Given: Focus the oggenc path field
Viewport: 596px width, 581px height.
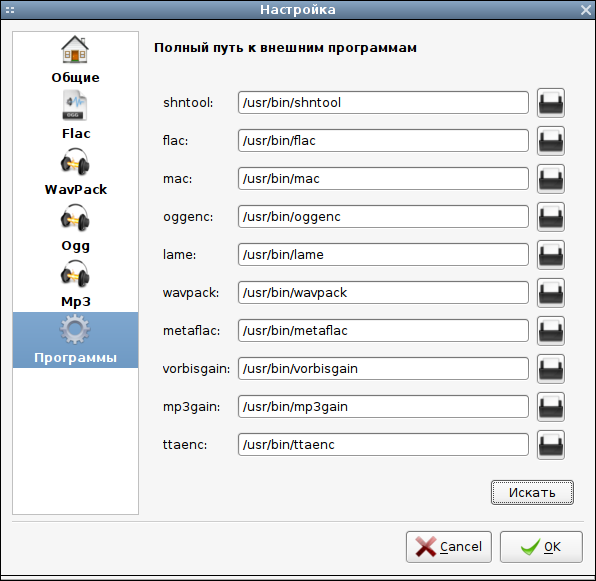Looking at the screenshot, I should pos(383,217).
